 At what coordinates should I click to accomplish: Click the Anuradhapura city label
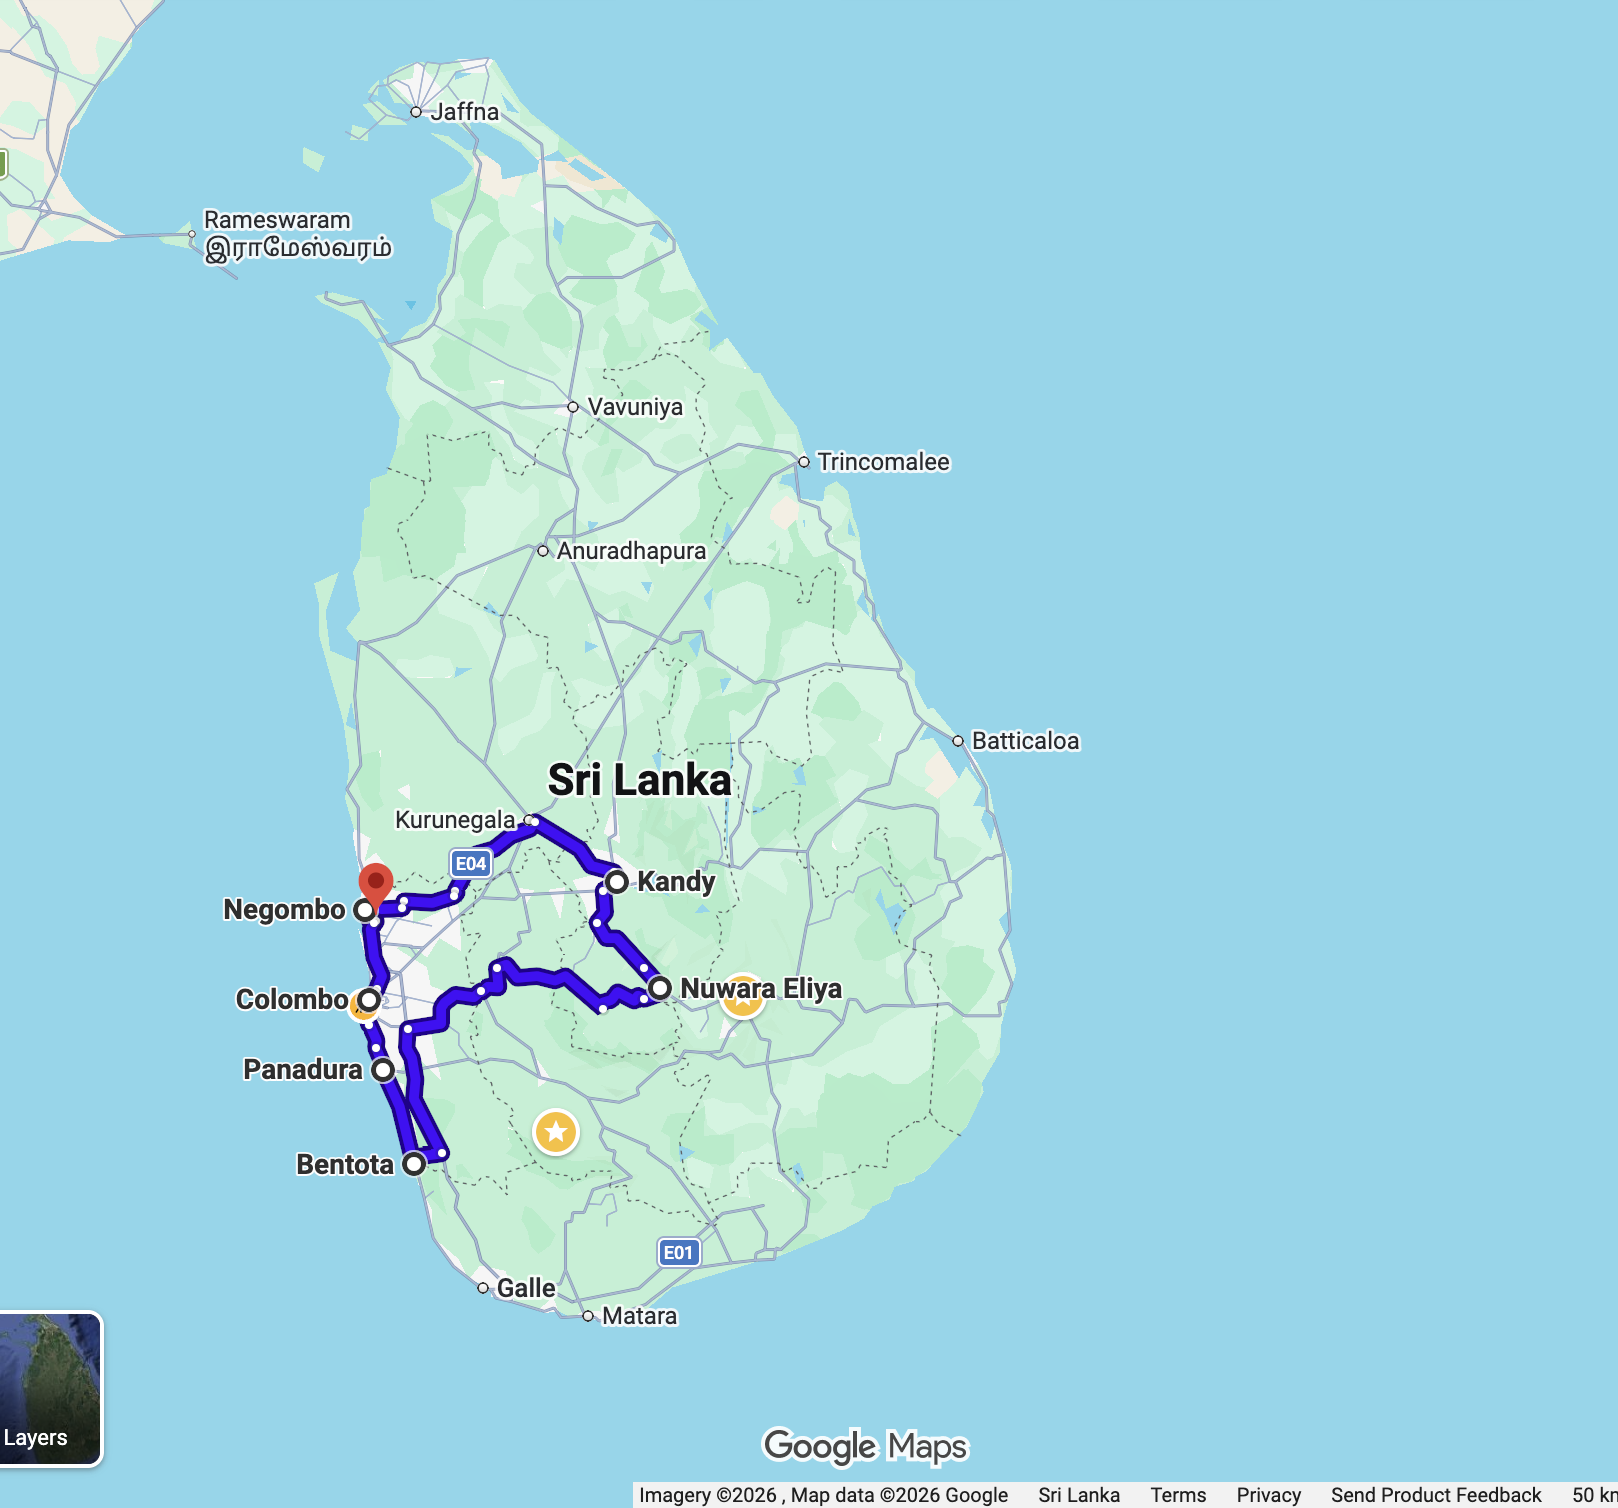pos(631,551)
